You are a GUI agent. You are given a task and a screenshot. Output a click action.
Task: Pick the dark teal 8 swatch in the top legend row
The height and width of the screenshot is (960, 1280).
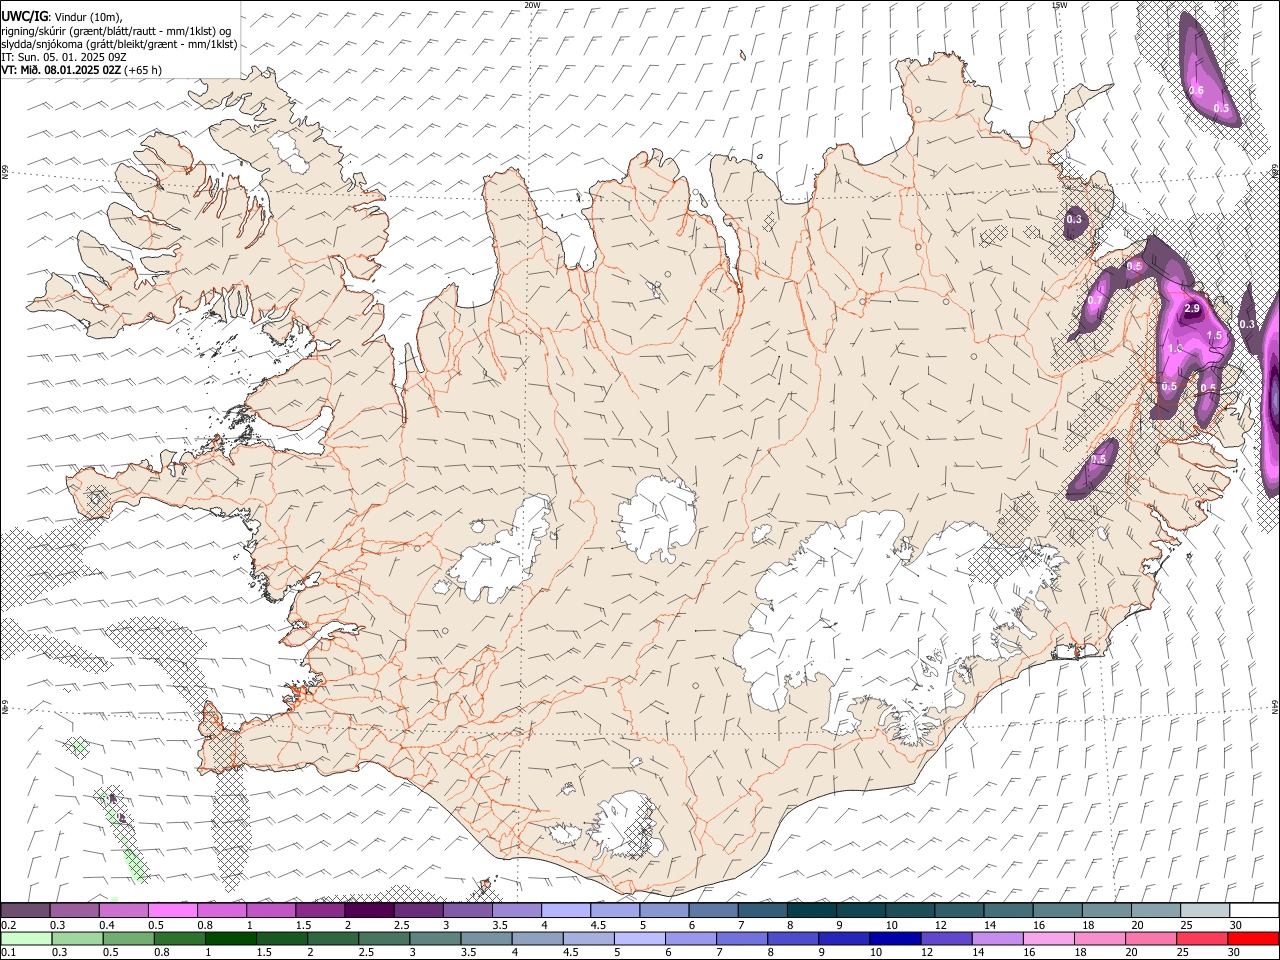810,911
